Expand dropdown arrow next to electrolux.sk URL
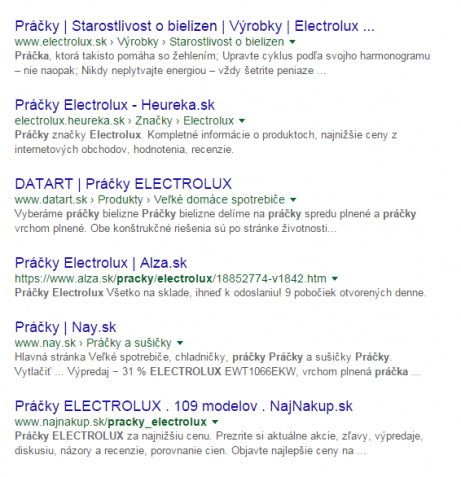 point(292,42)
